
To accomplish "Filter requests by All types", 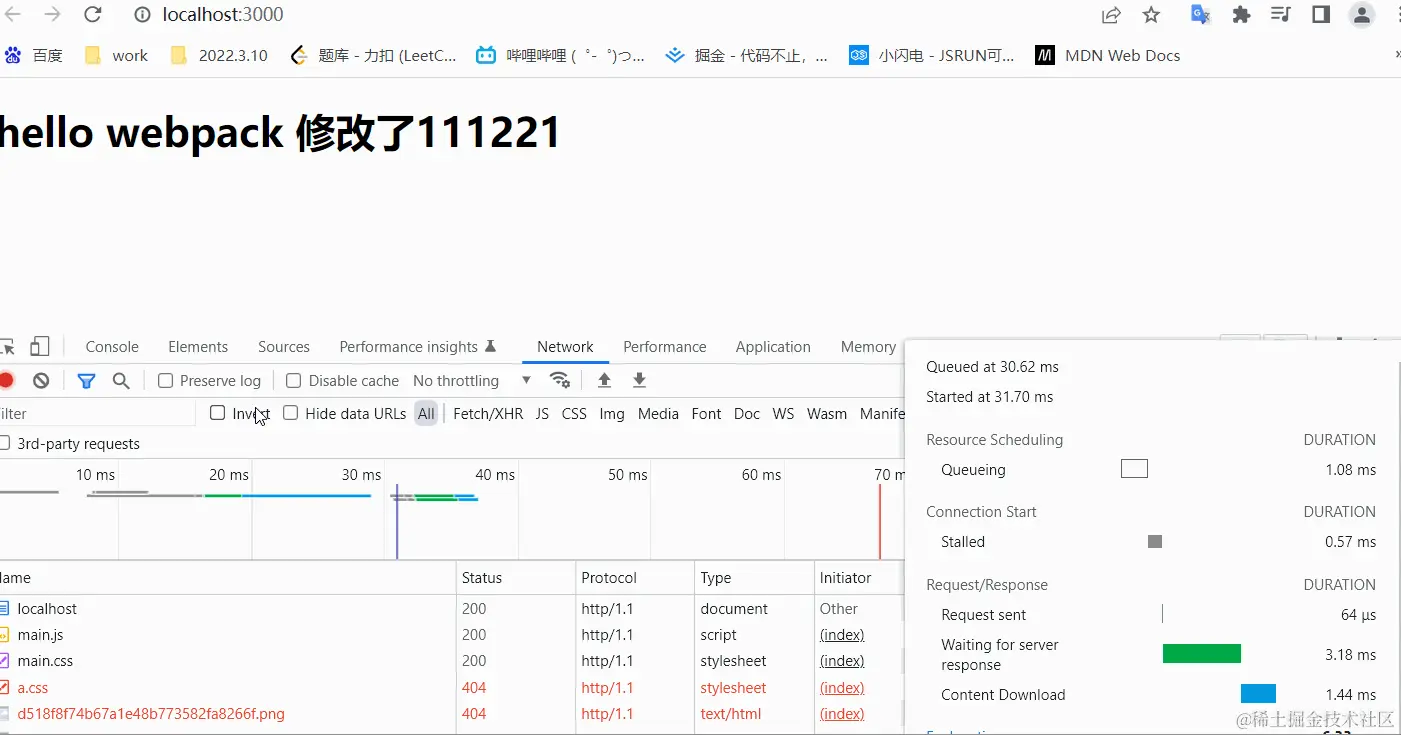I will click(x=427, y=414).
